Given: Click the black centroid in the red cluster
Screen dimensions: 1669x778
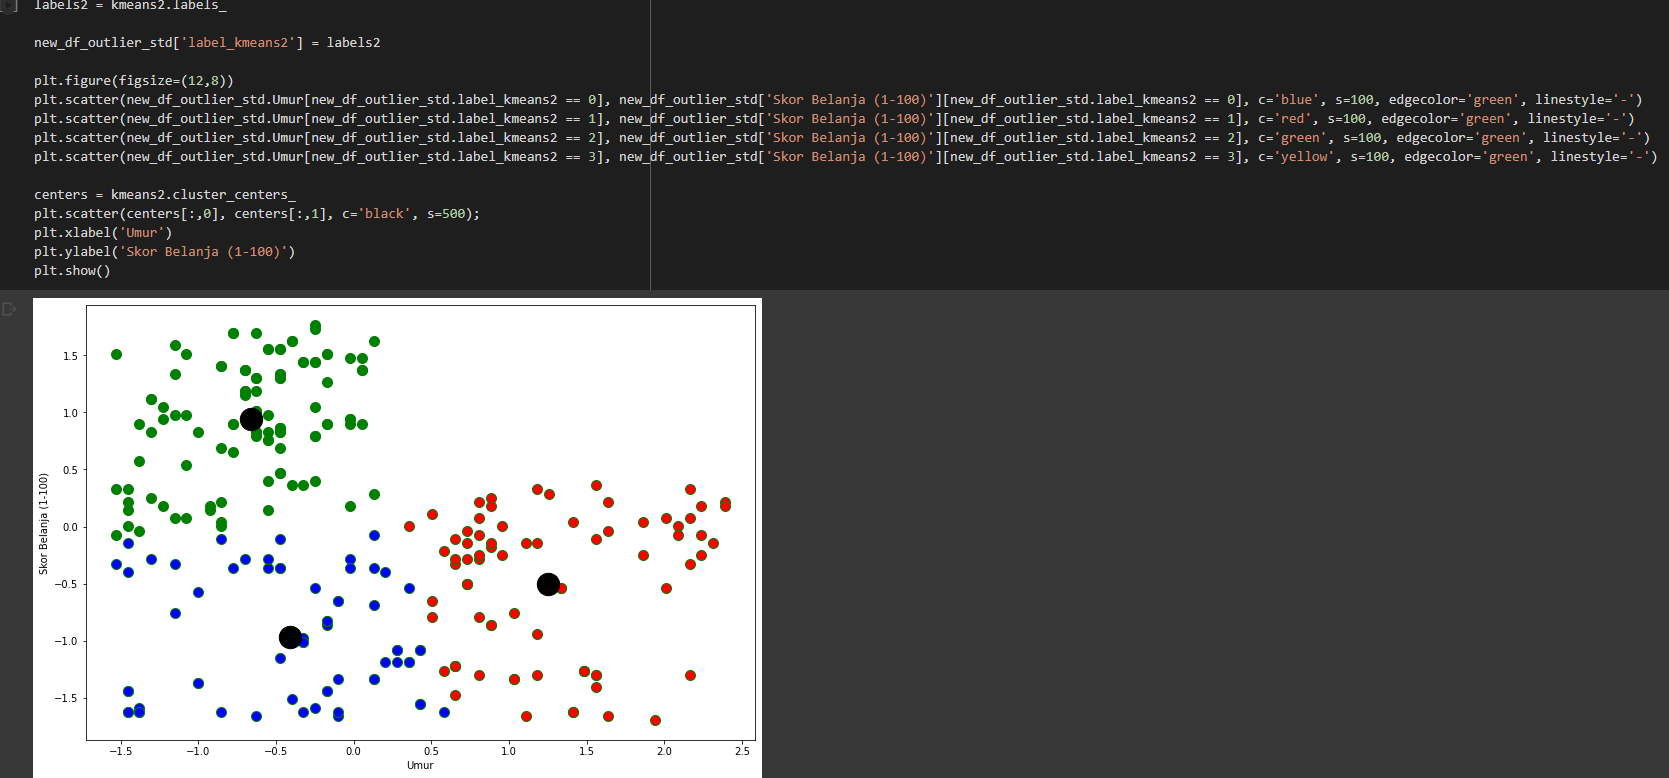Looking at the screenshot, I should (548, 584).
